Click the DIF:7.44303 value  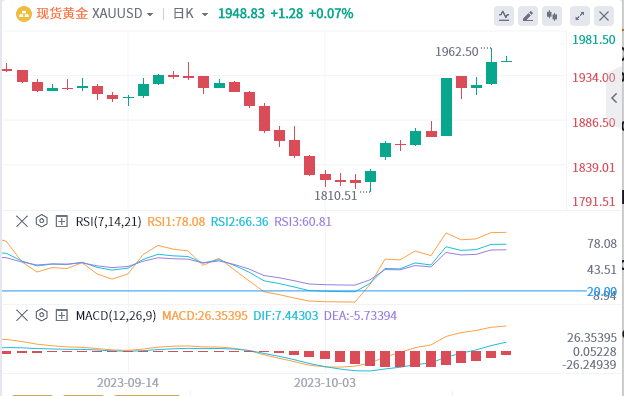286,316
